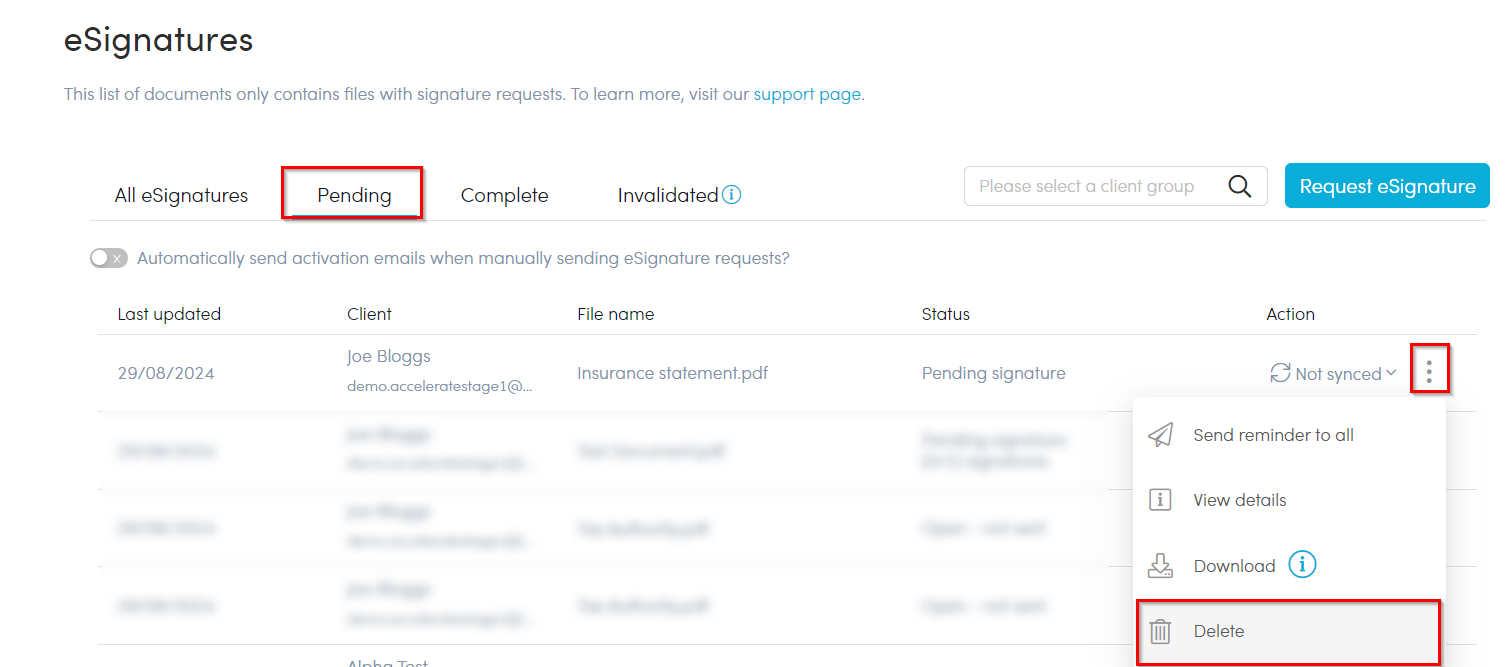Click the search magnifier icon
1506x667 pixels.
coord(1239,187)
